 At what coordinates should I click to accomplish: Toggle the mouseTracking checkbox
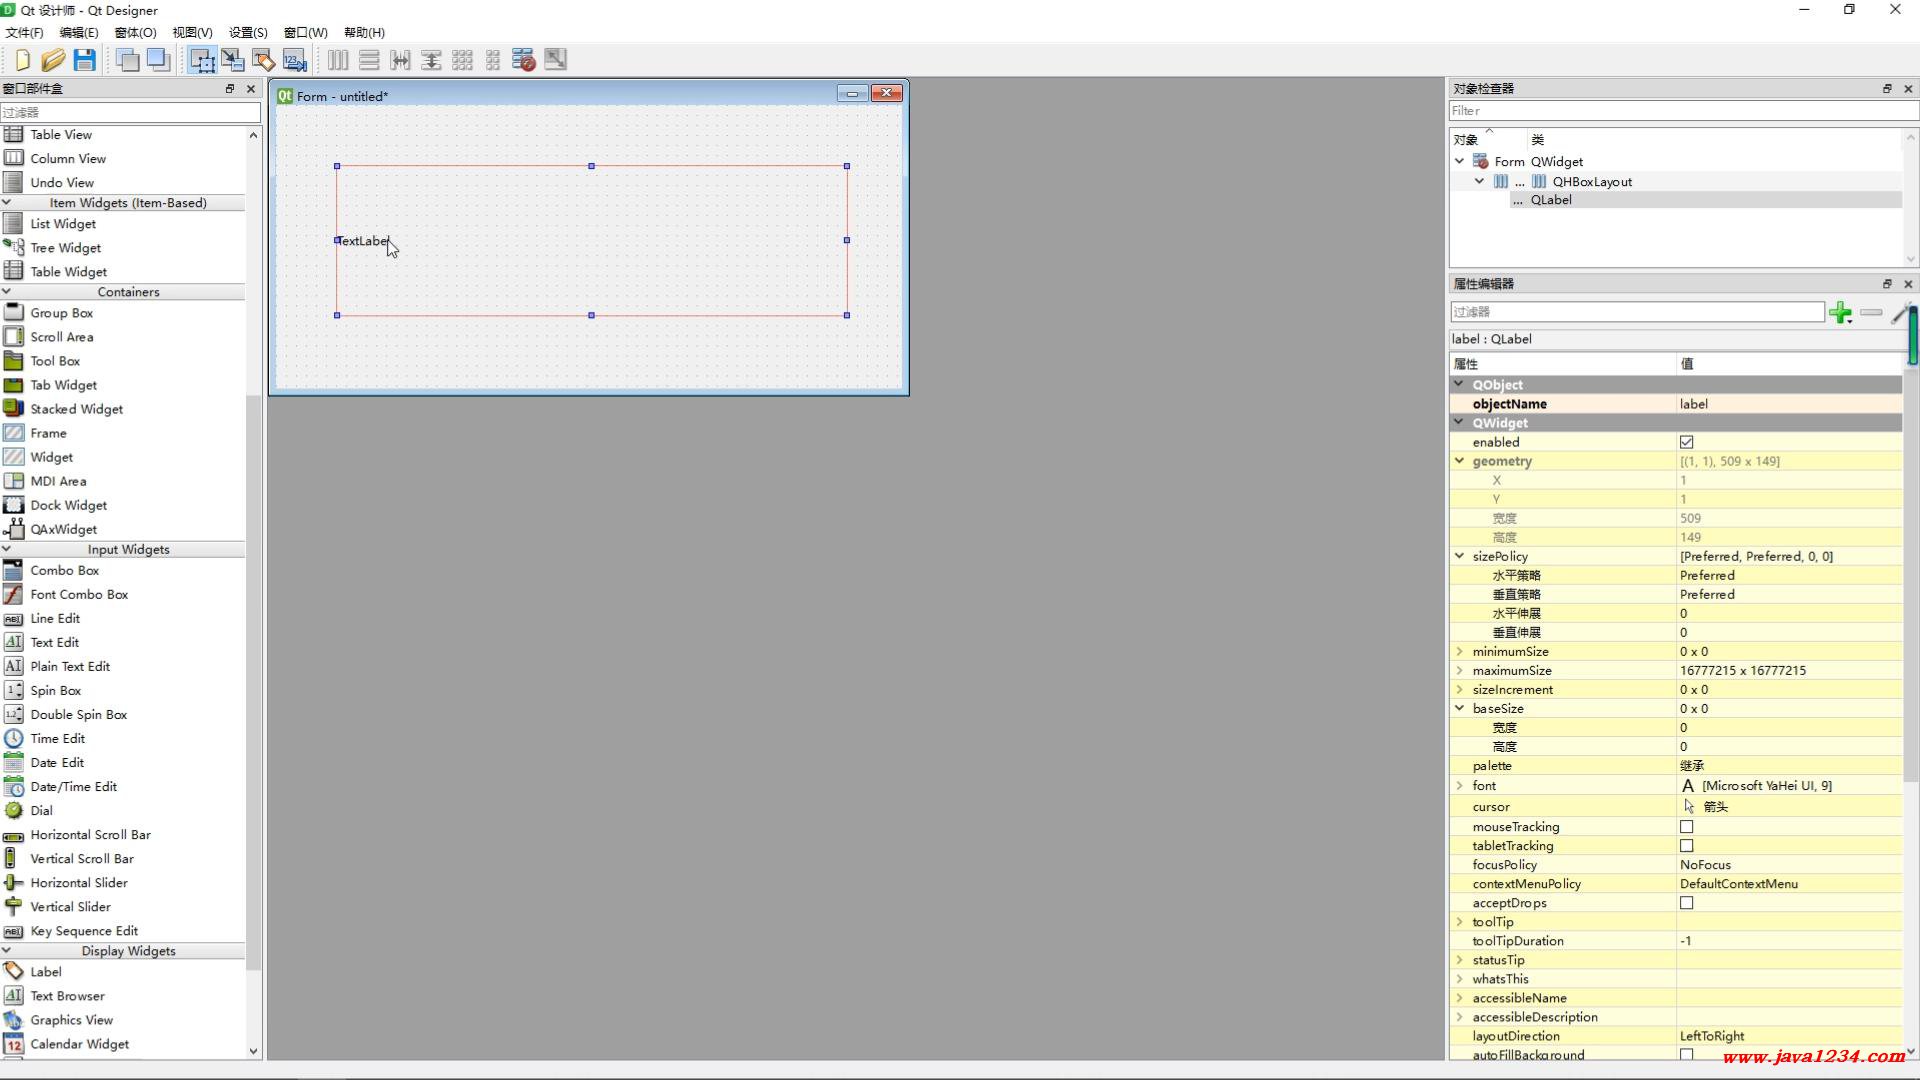1686,827
